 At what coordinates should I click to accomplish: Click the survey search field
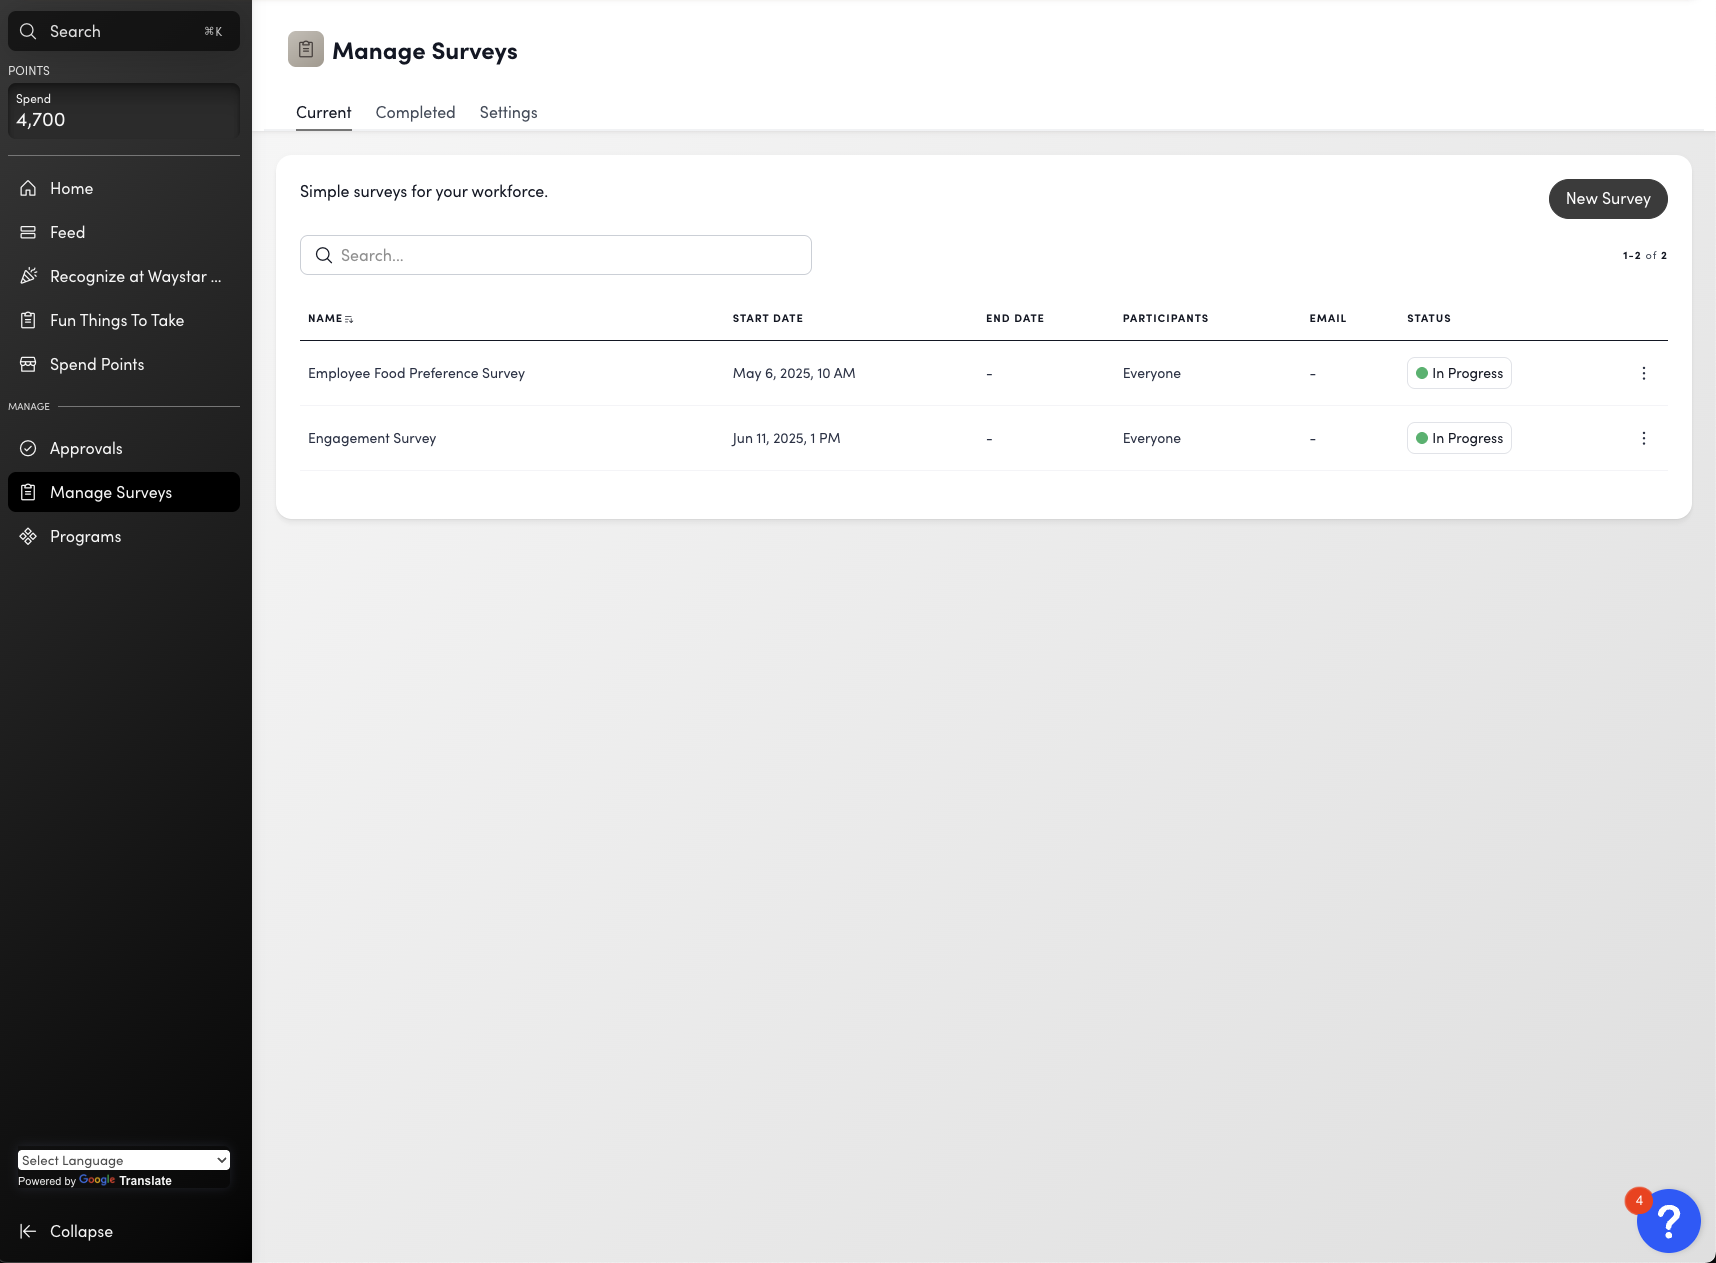click(x=556, y=255)
